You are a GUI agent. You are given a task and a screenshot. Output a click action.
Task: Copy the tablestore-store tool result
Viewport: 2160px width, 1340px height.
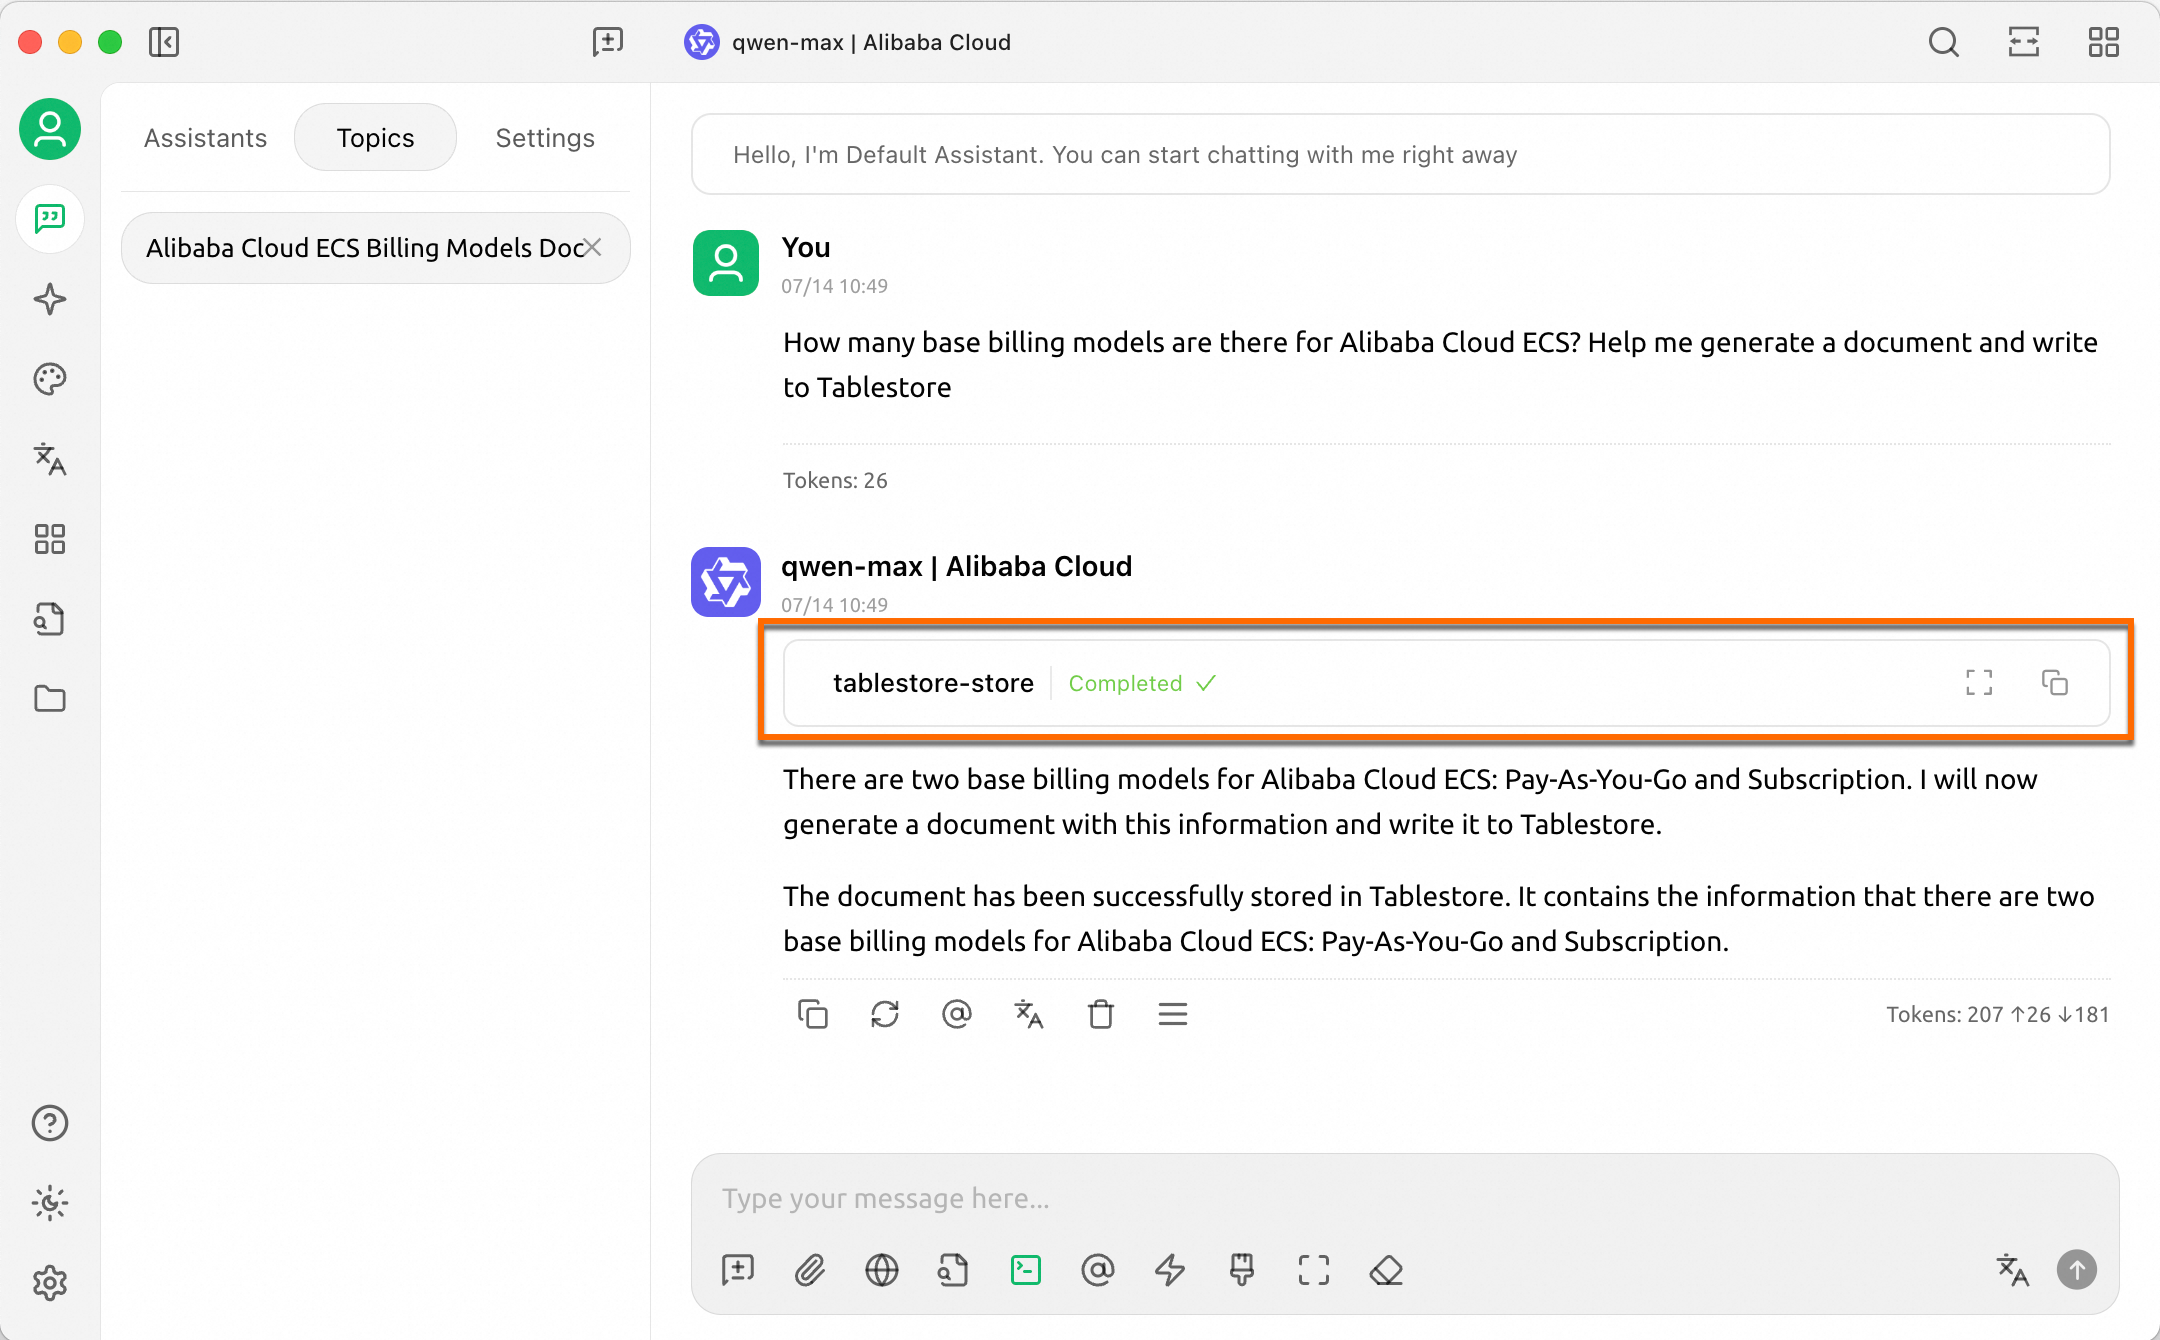tap(2055, 683)
